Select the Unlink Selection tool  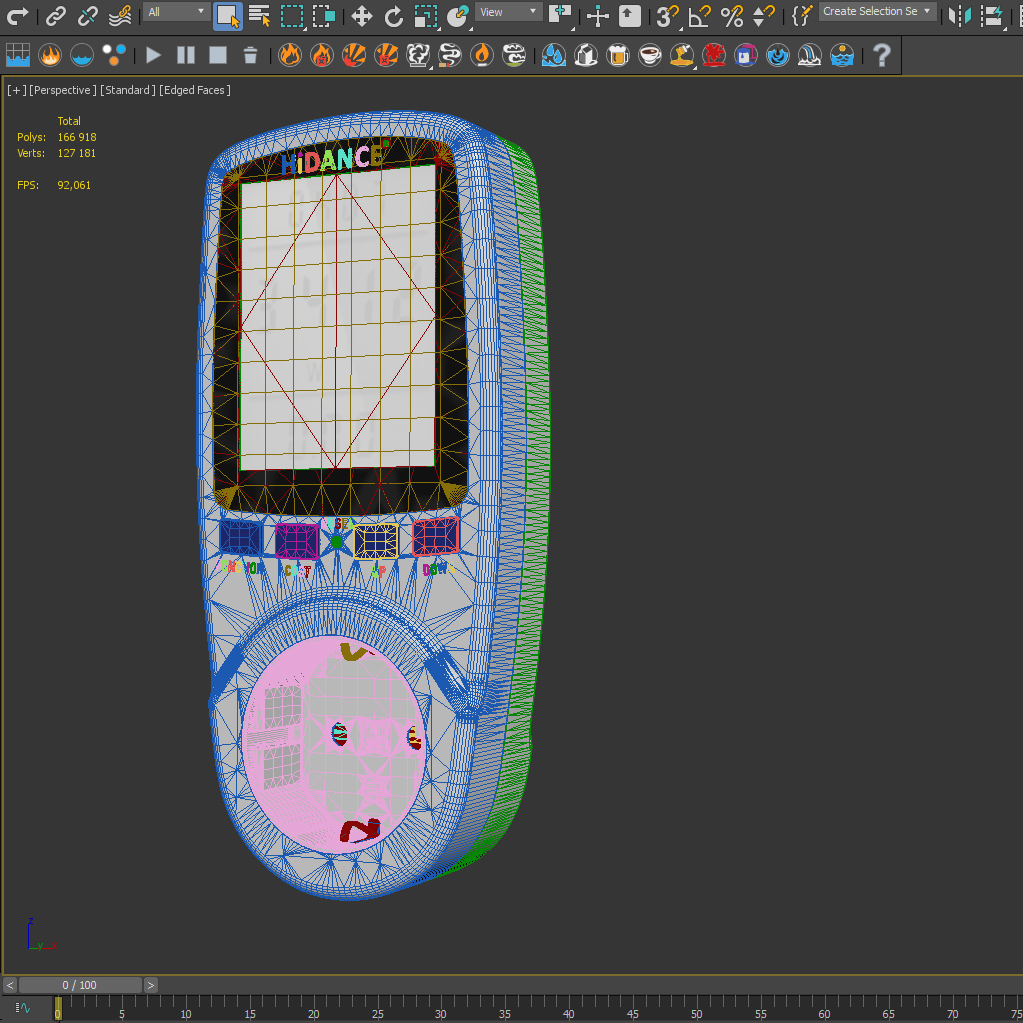(x=88, y=15)
